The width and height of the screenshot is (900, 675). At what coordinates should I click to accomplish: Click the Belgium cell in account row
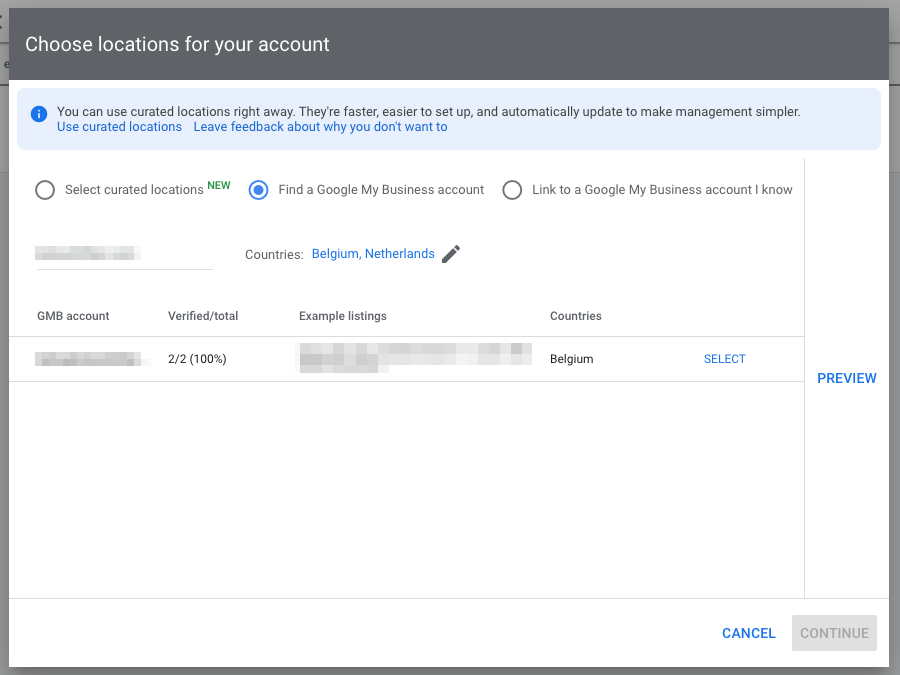point(572,359)
